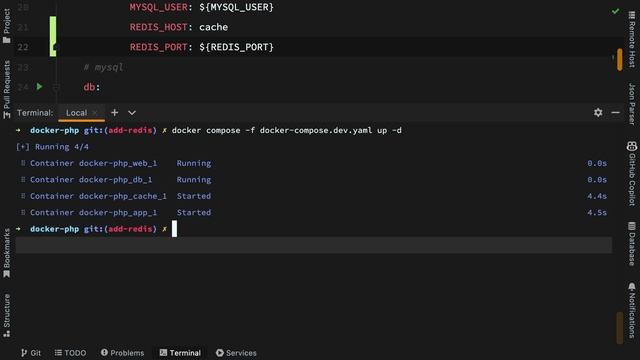The height and width of the screenshot is (360, 640).
Task: Click the docker compose command text
Action: coord(287,130)
